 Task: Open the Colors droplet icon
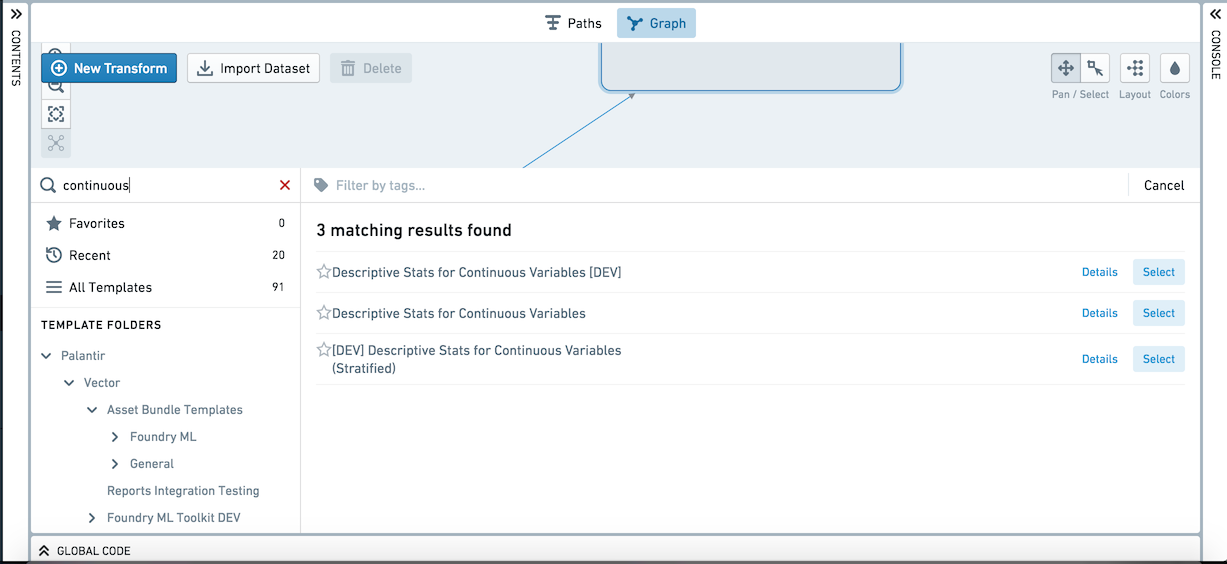(x=1175, y=68)
